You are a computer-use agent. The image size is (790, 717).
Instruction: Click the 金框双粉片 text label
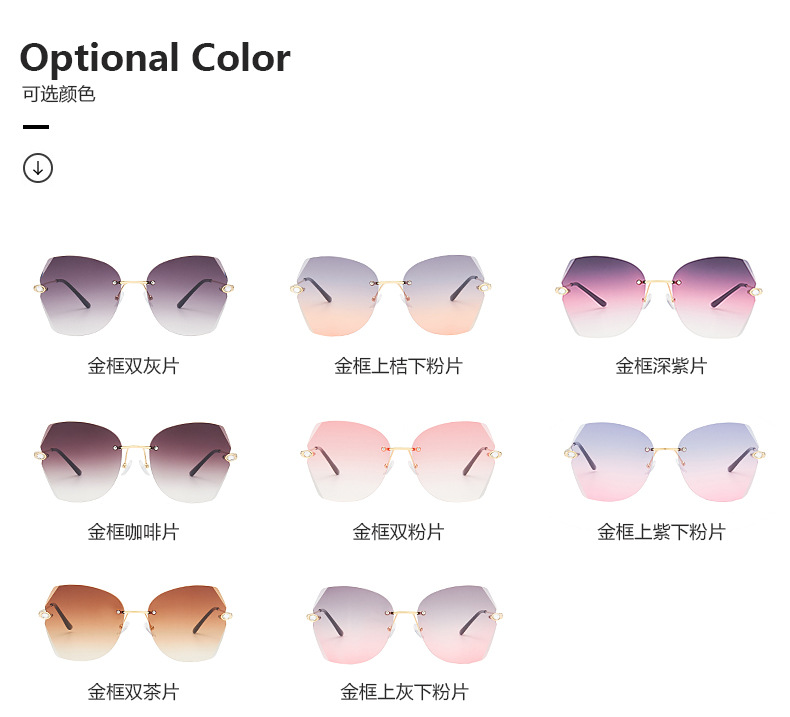(398, 532)
